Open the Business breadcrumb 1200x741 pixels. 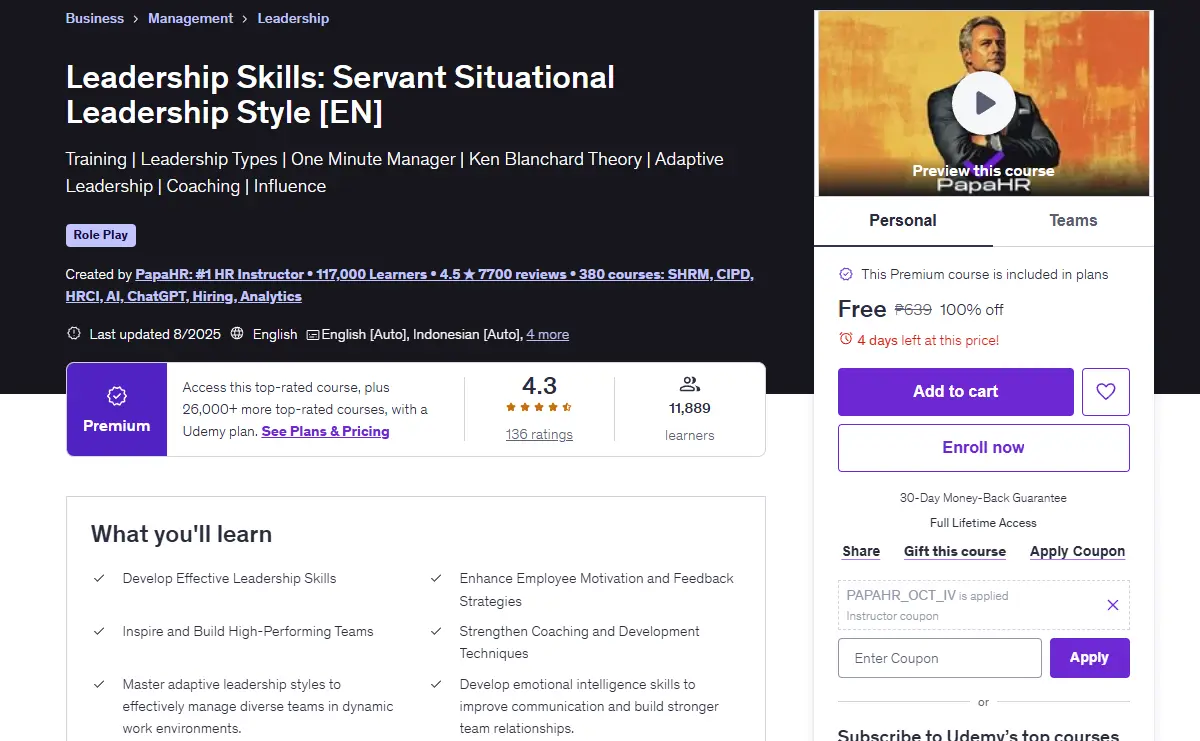(95, 18)
